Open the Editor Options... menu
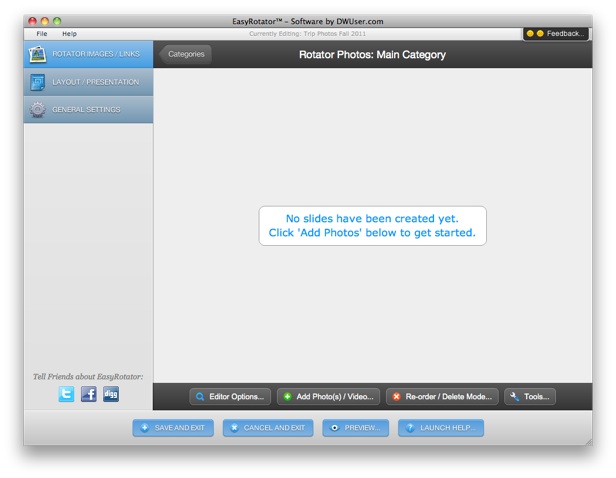The width and height of the screenshot is (616, 478). (229, 397)
